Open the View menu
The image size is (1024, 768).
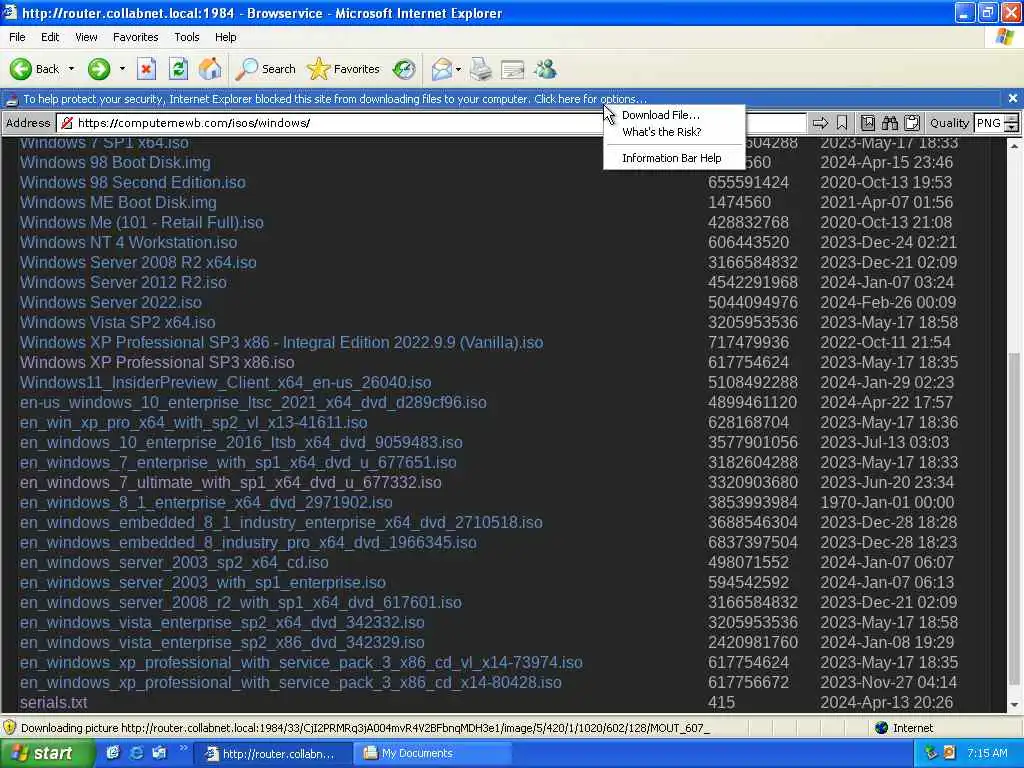point(86,37)
